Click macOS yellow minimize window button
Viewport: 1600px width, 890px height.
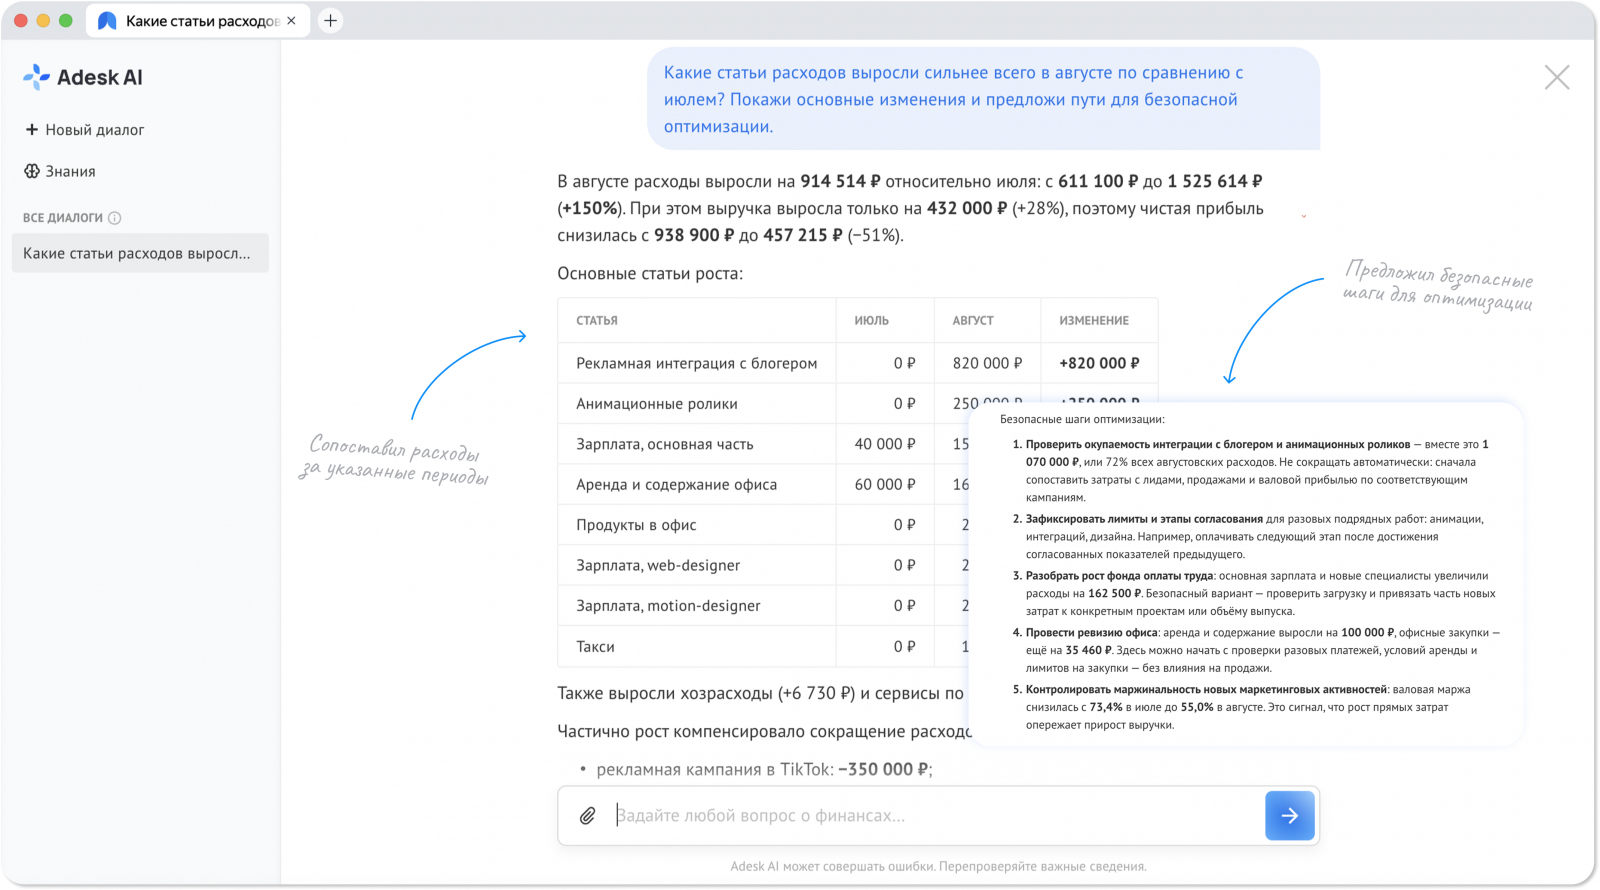click(x=43, y=21)
